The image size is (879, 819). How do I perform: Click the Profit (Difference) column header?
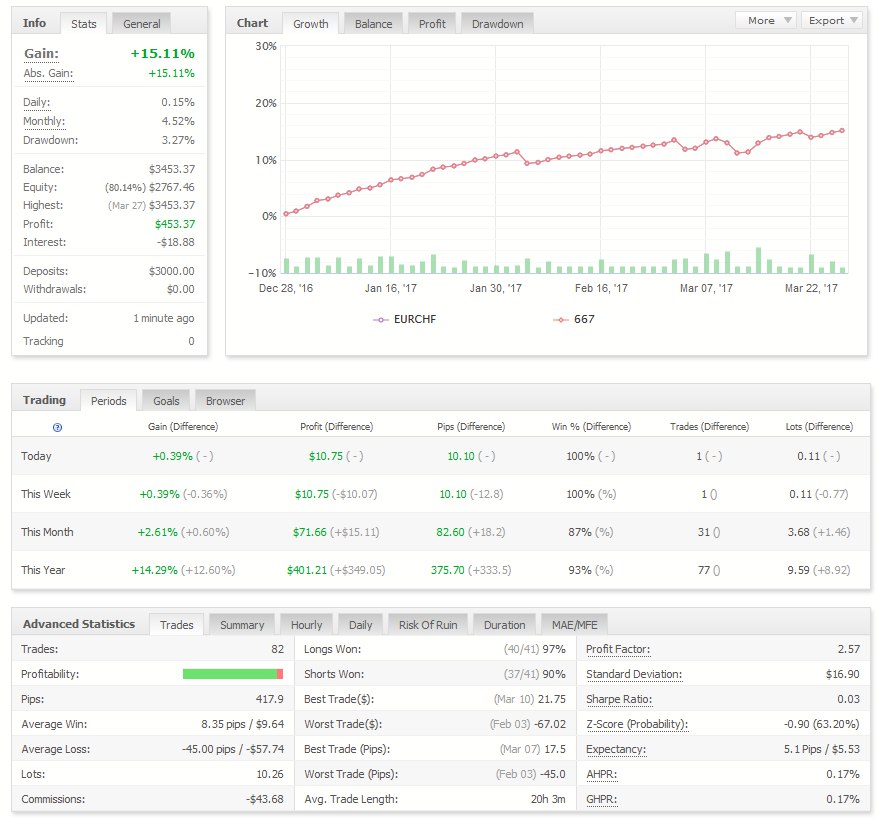coord(336,427)
